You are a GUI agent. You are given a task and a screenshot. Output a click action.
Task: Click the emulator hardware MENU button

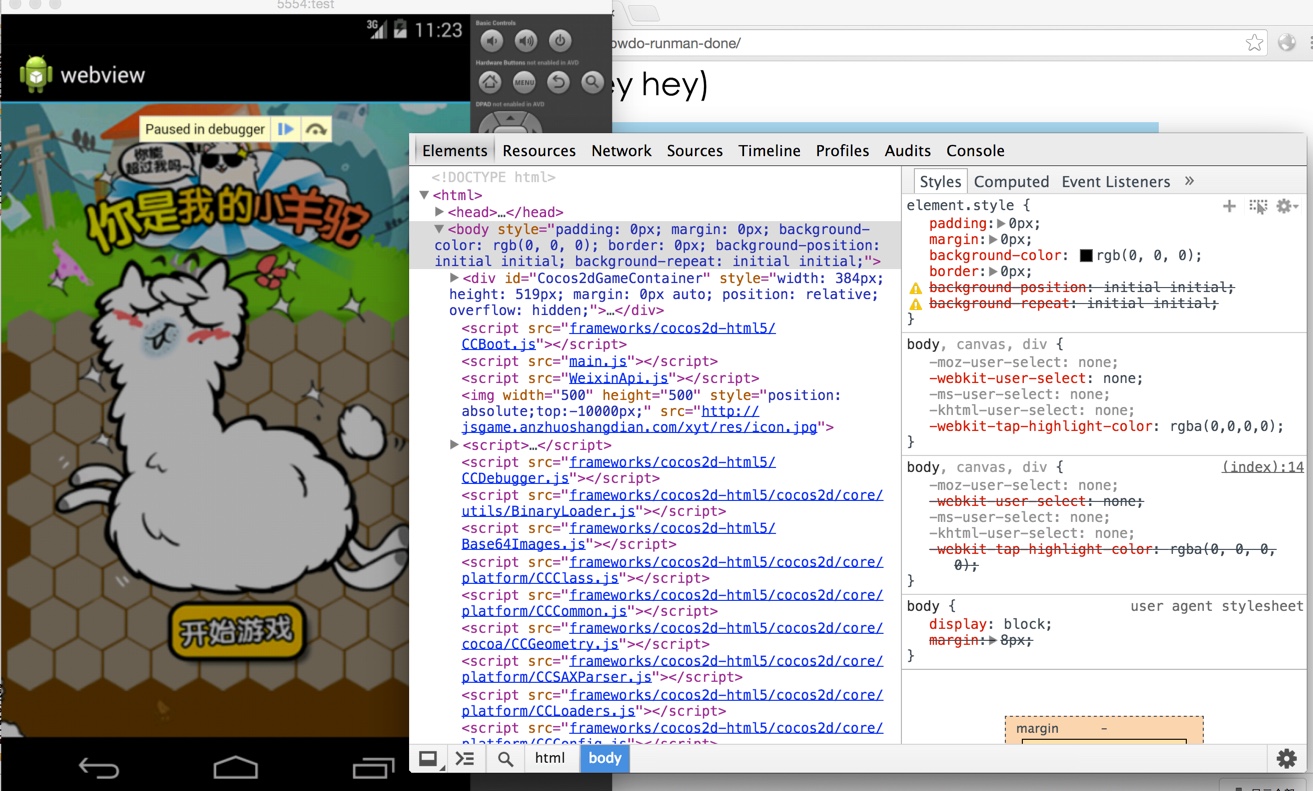point(524,83)
